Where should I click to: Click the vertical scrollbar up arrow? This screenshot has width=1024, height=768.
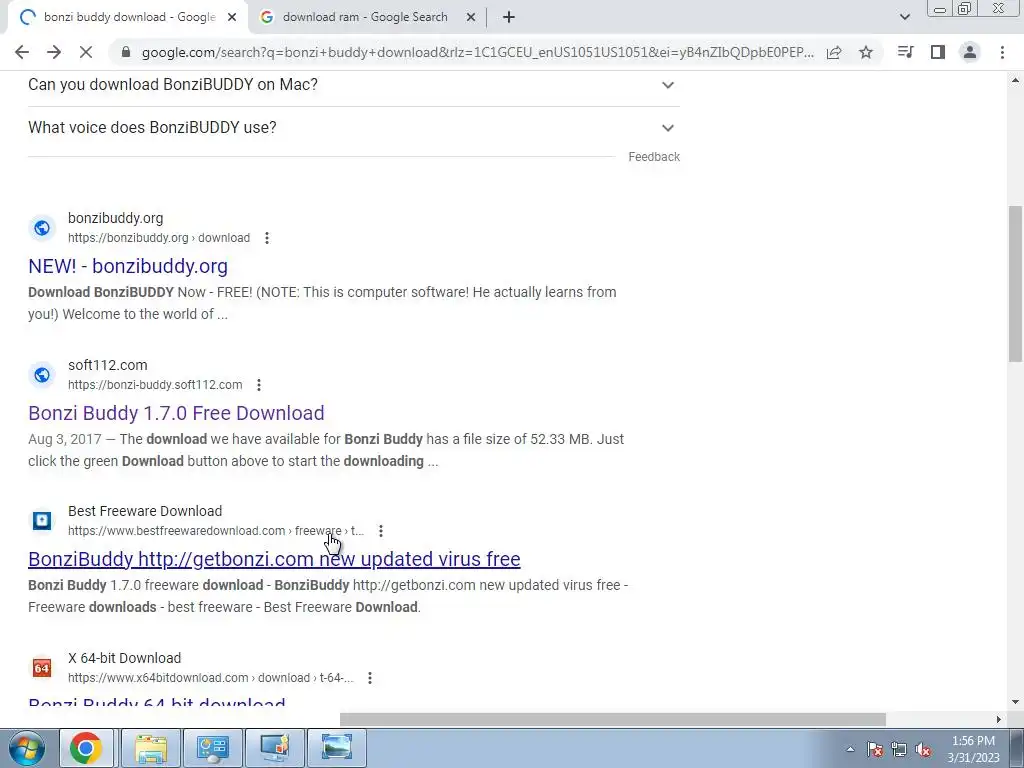point(1015,80)
